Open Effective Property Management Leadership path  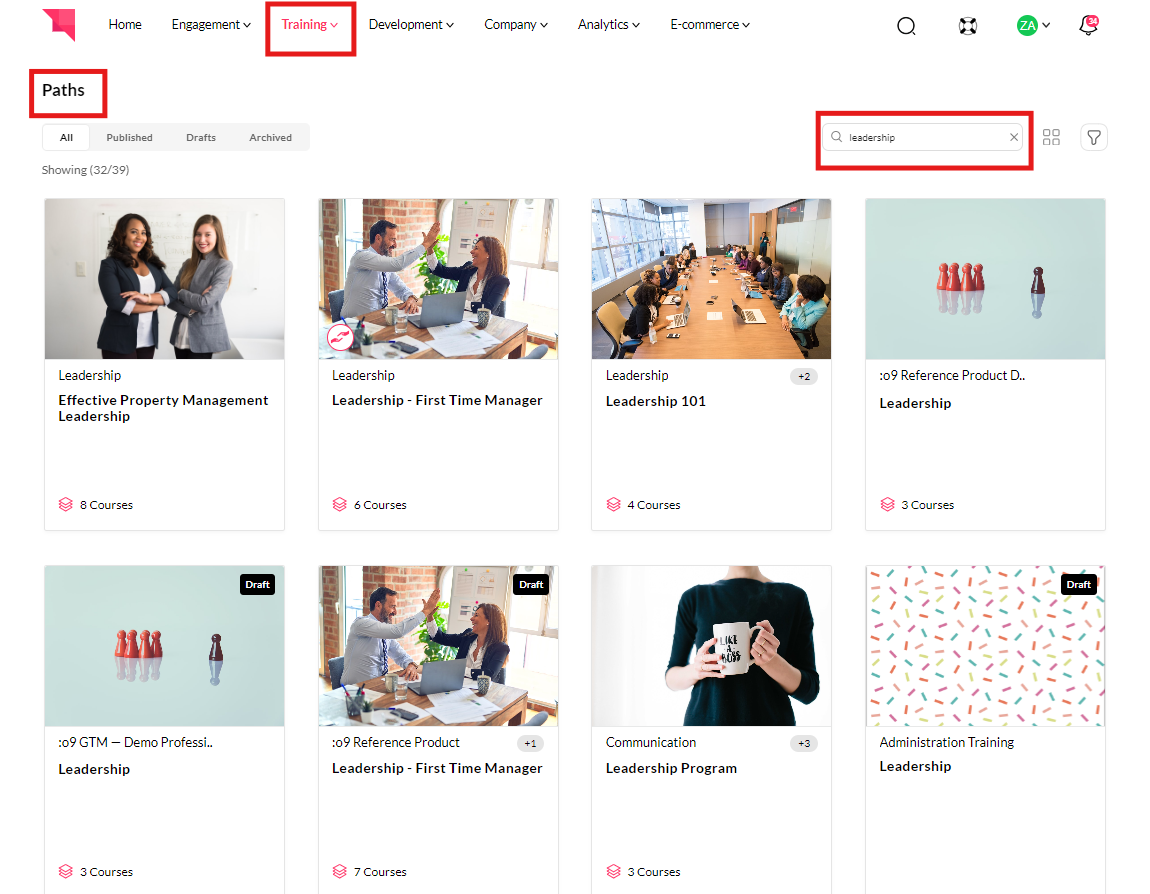pos(163,408)
